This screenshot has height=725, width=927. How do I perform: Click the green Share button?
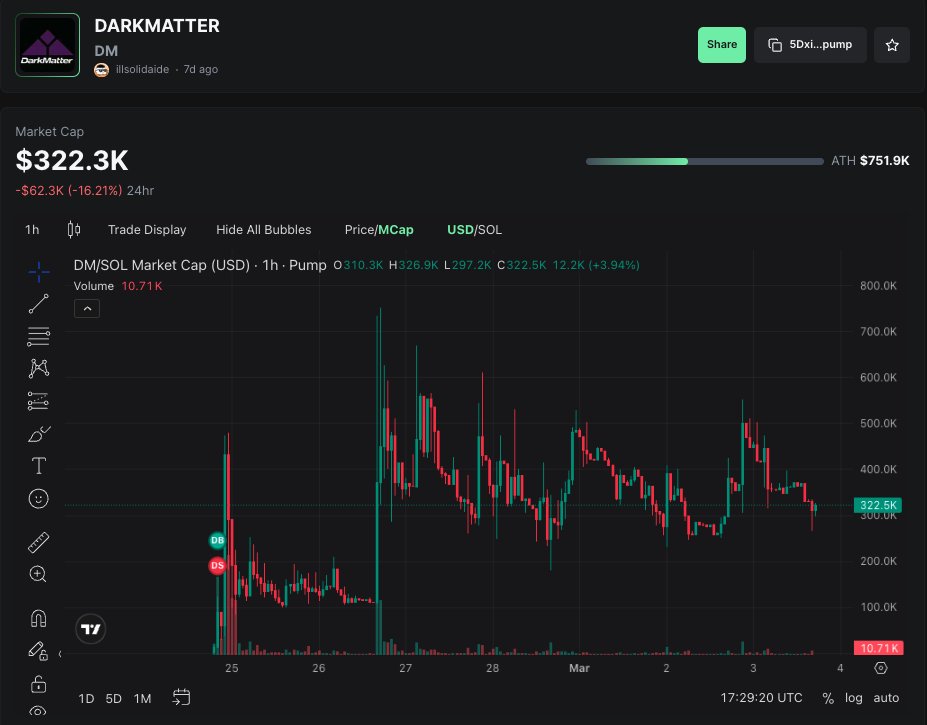click(x=722, y=44)
